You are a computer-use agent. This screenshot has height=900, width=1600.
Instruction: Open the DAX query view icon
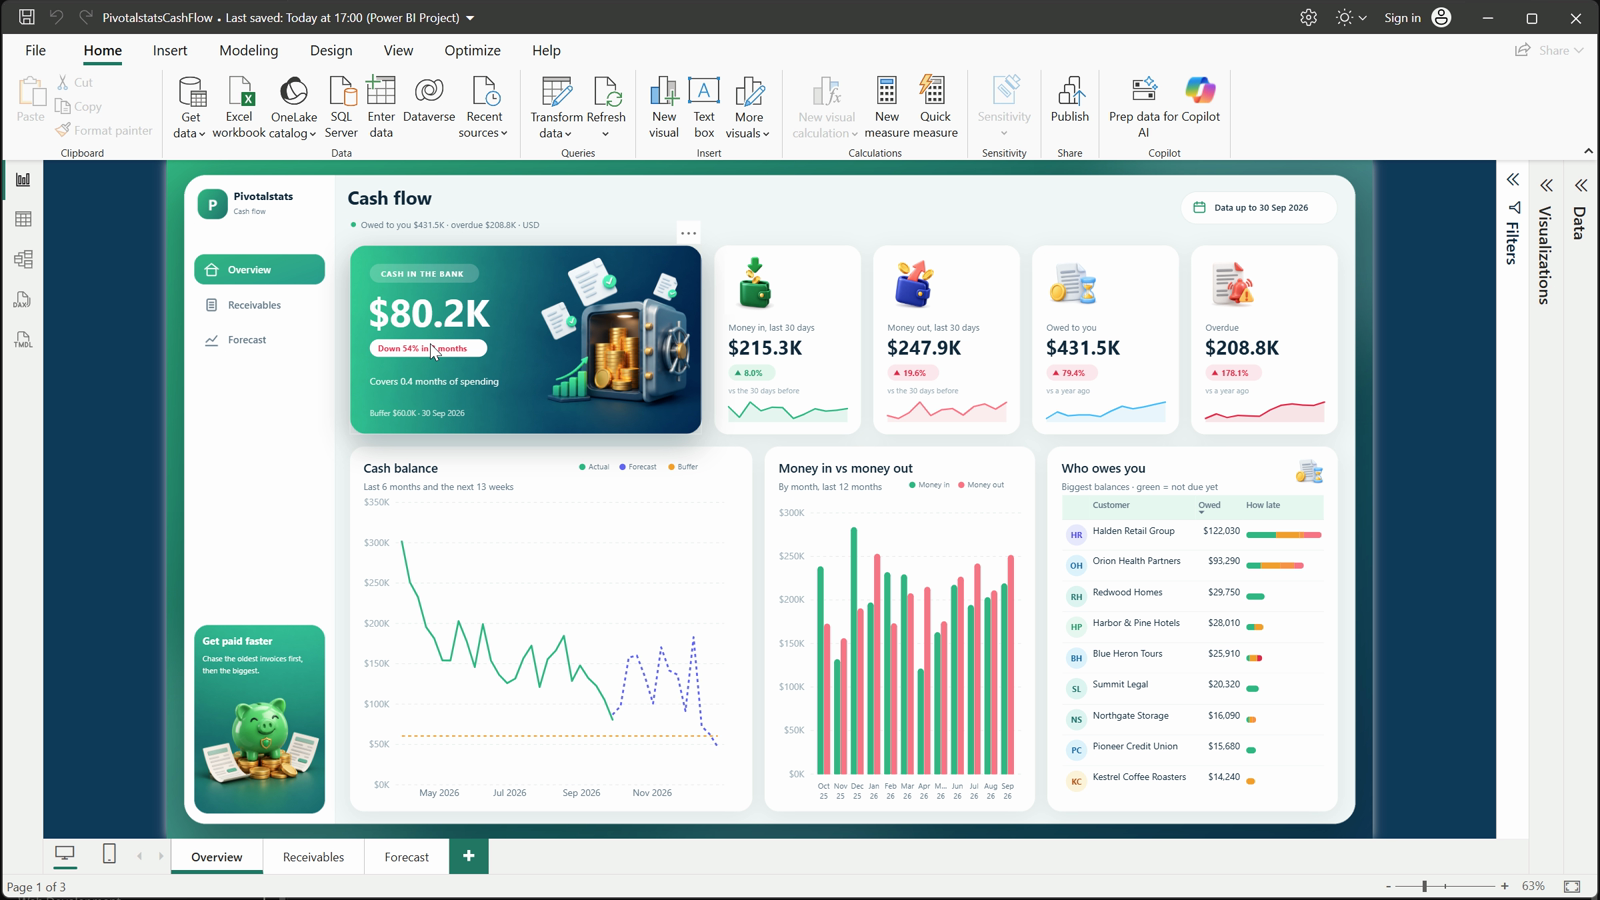[23, 300]
